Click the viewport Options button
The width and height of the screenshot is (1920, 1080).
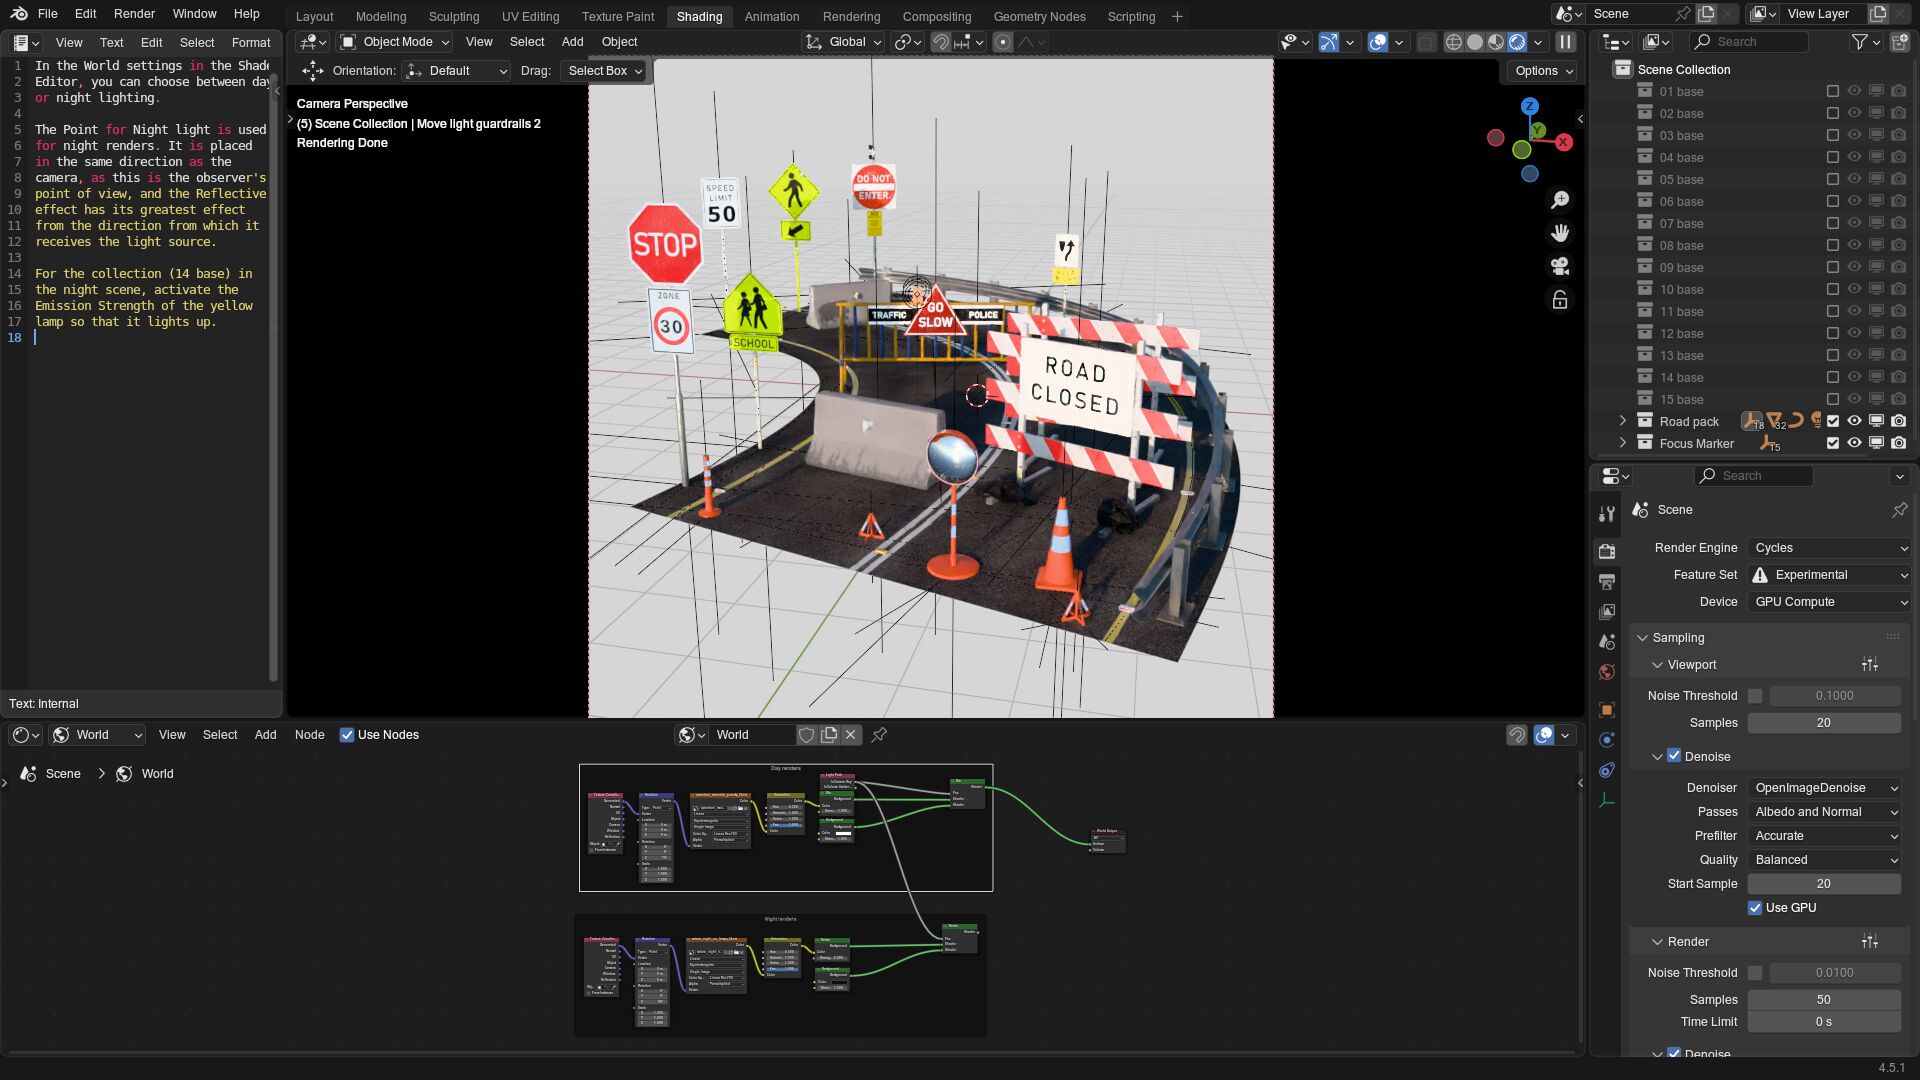tap(1543, 71)
